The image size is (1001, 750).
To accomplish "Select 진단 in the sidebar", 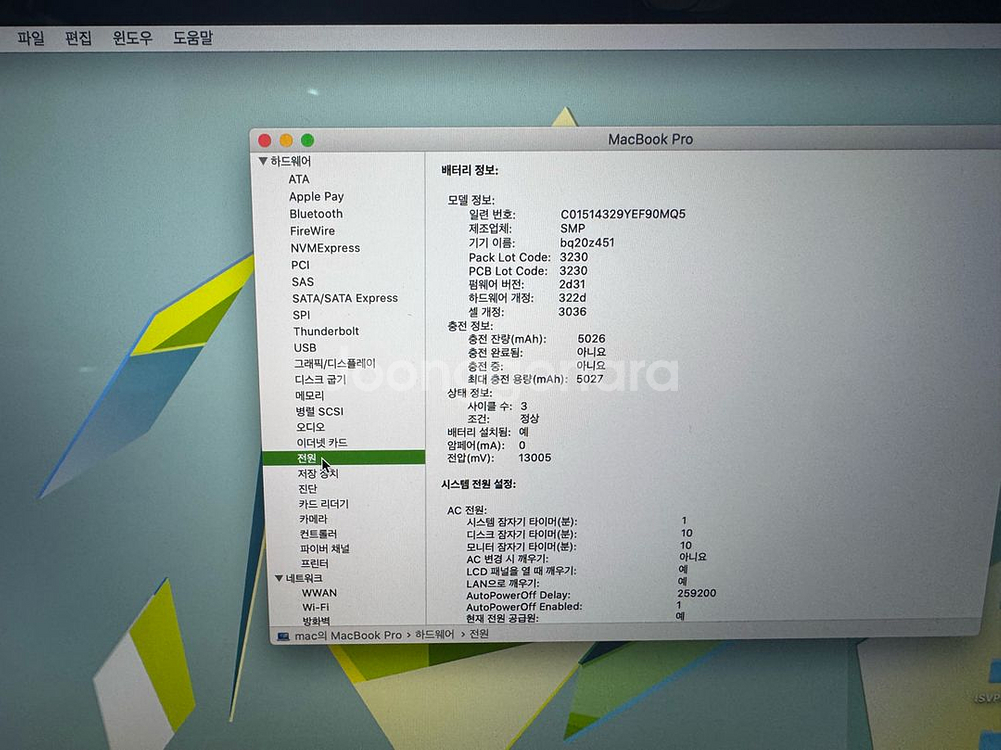I will [308, 488].
